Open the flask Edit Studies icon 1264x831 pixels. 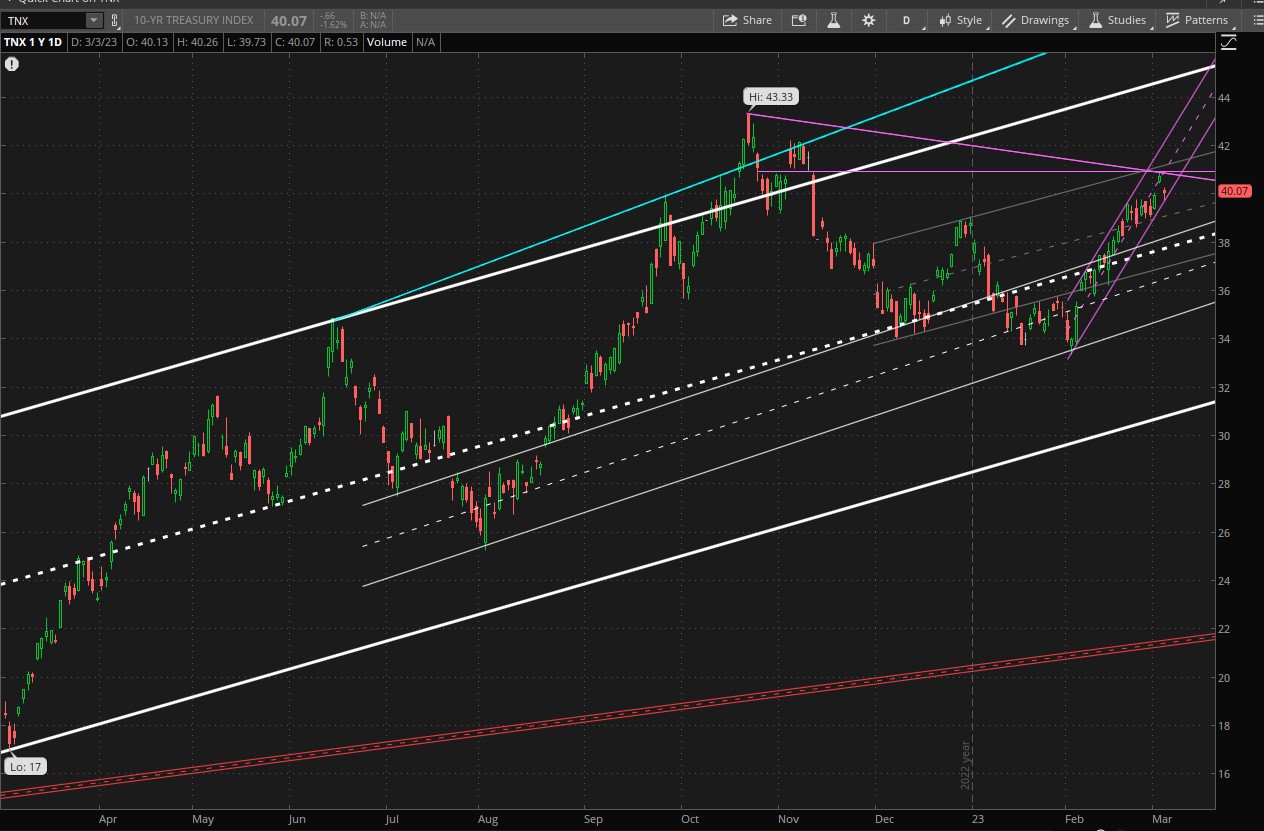832,20
